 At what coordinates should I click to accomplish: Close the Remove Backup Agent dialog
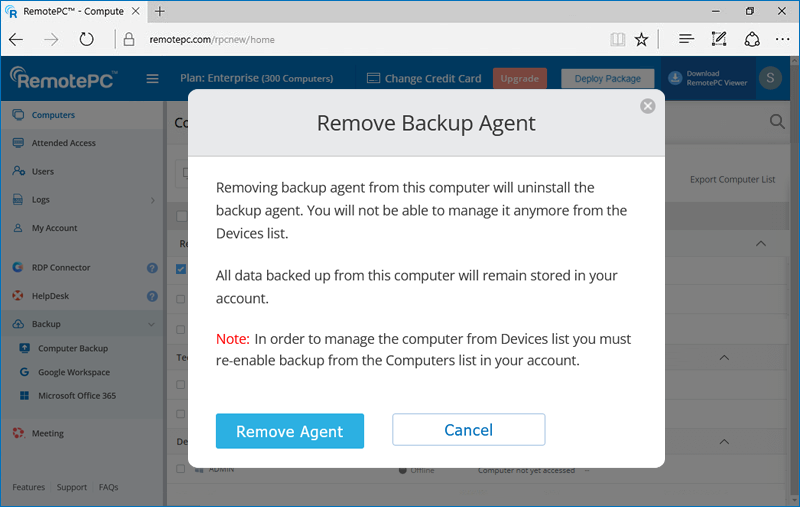pos(648,106)
